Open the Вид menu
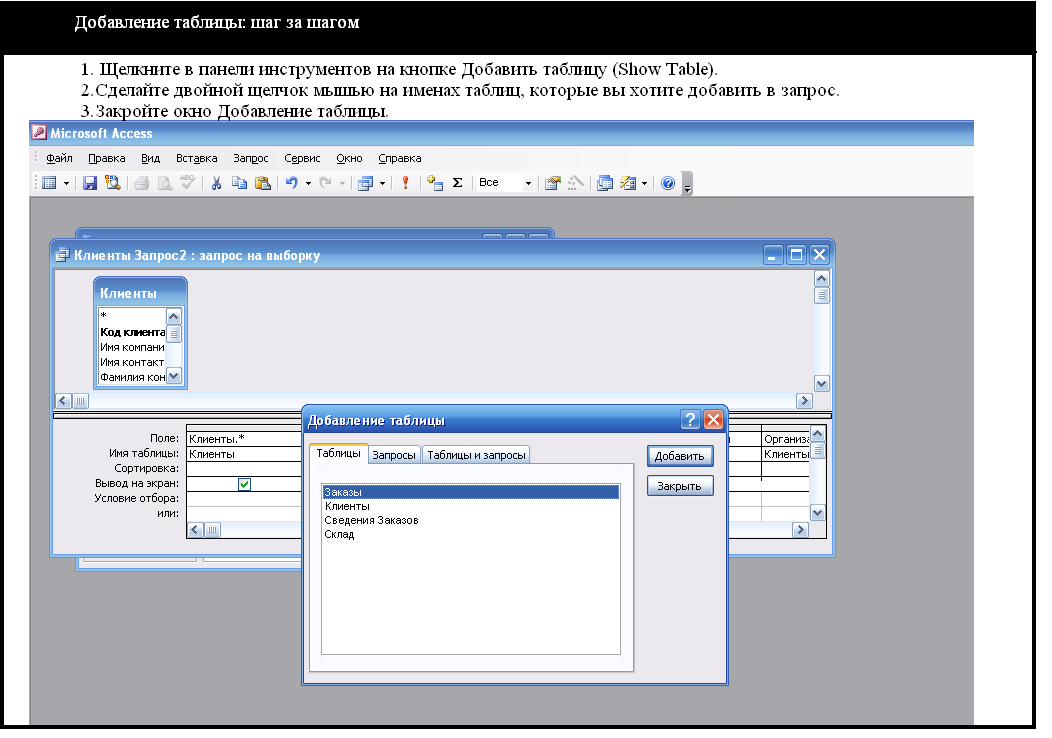1052x738 pixels. pos(150,158)
